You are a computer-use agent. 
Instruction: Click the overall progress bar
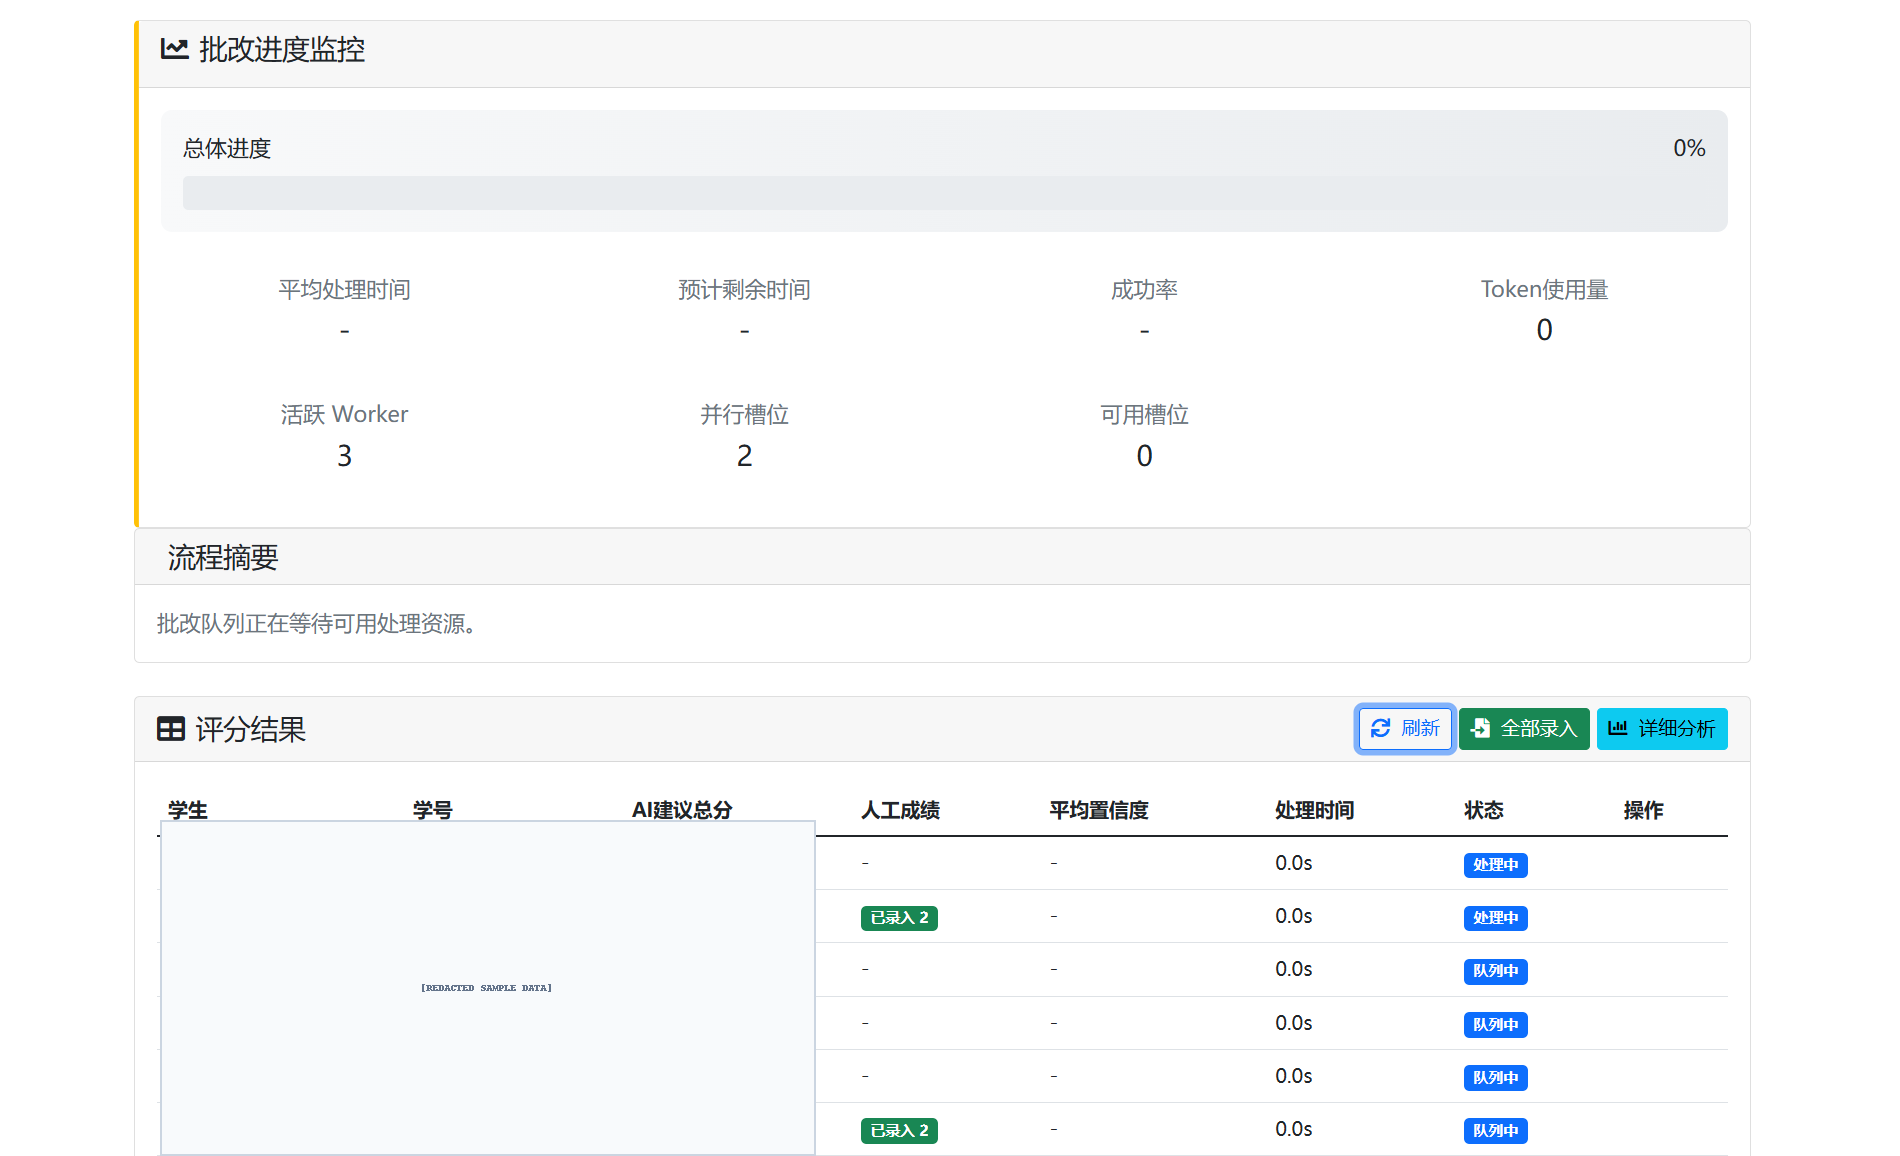click(944, 193)
